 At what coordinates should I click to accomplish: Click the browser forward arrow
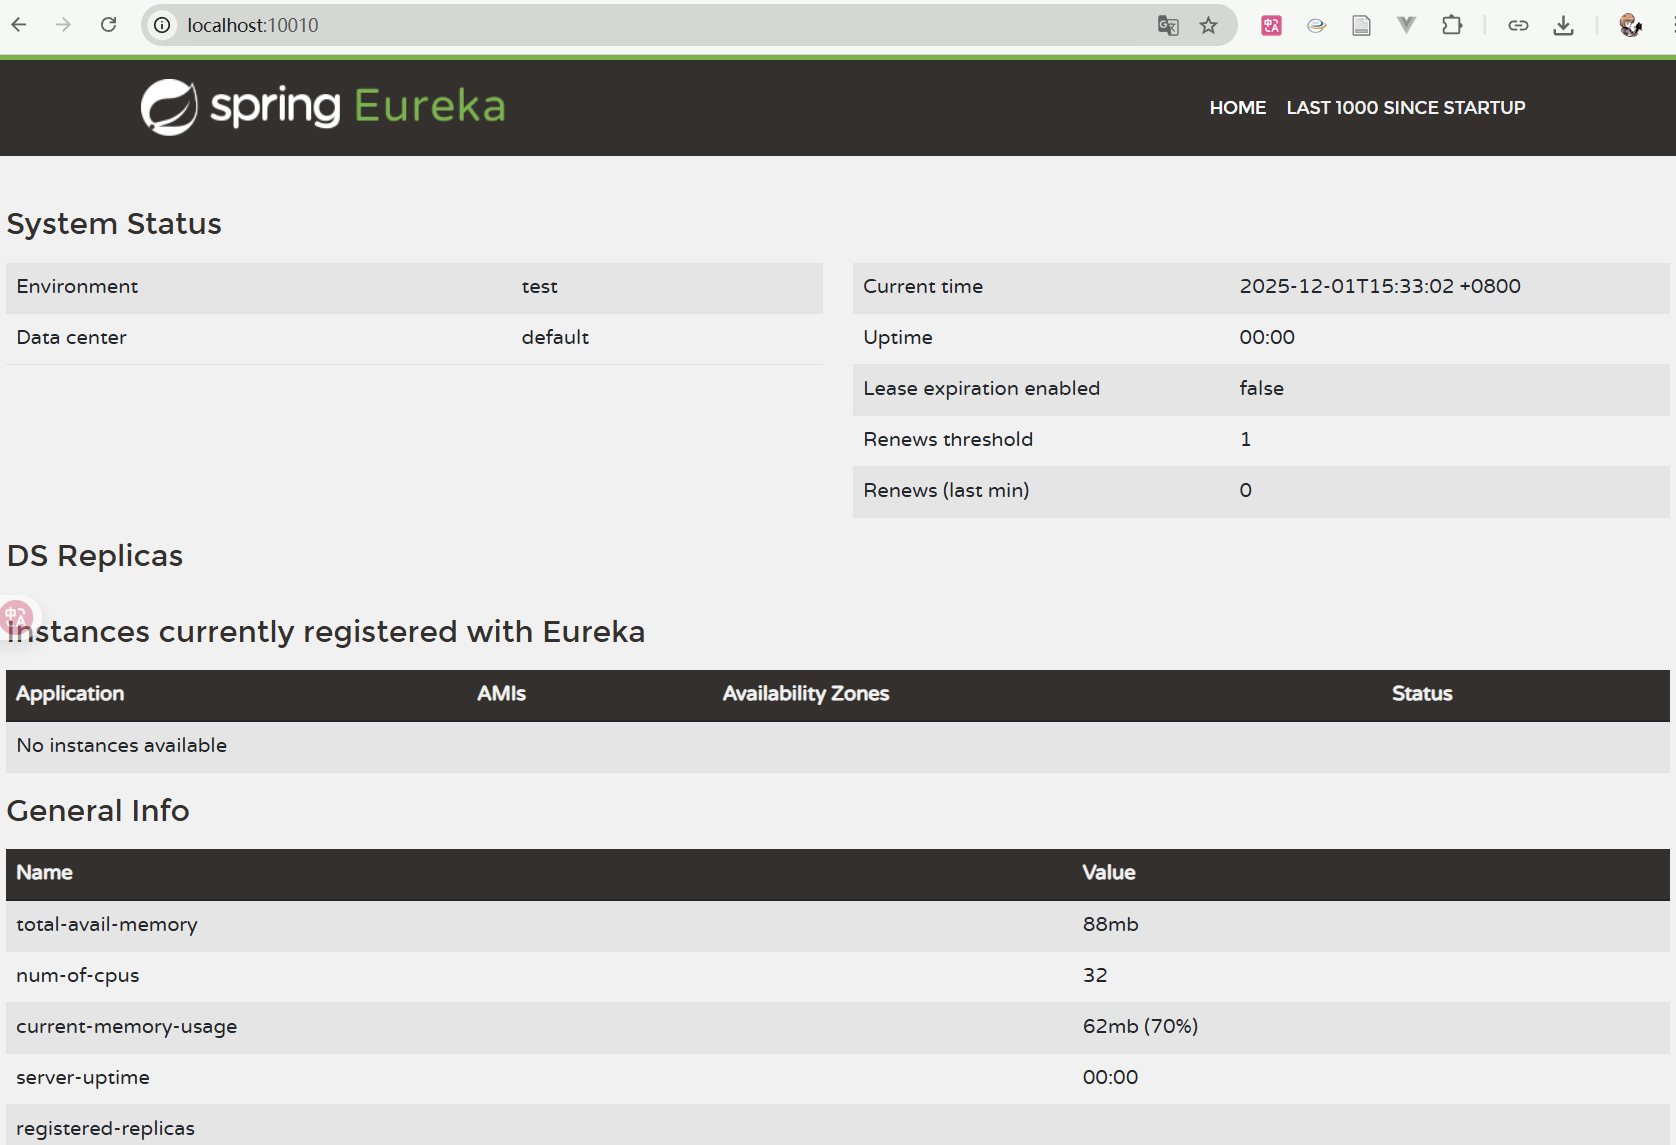[63, 25]
